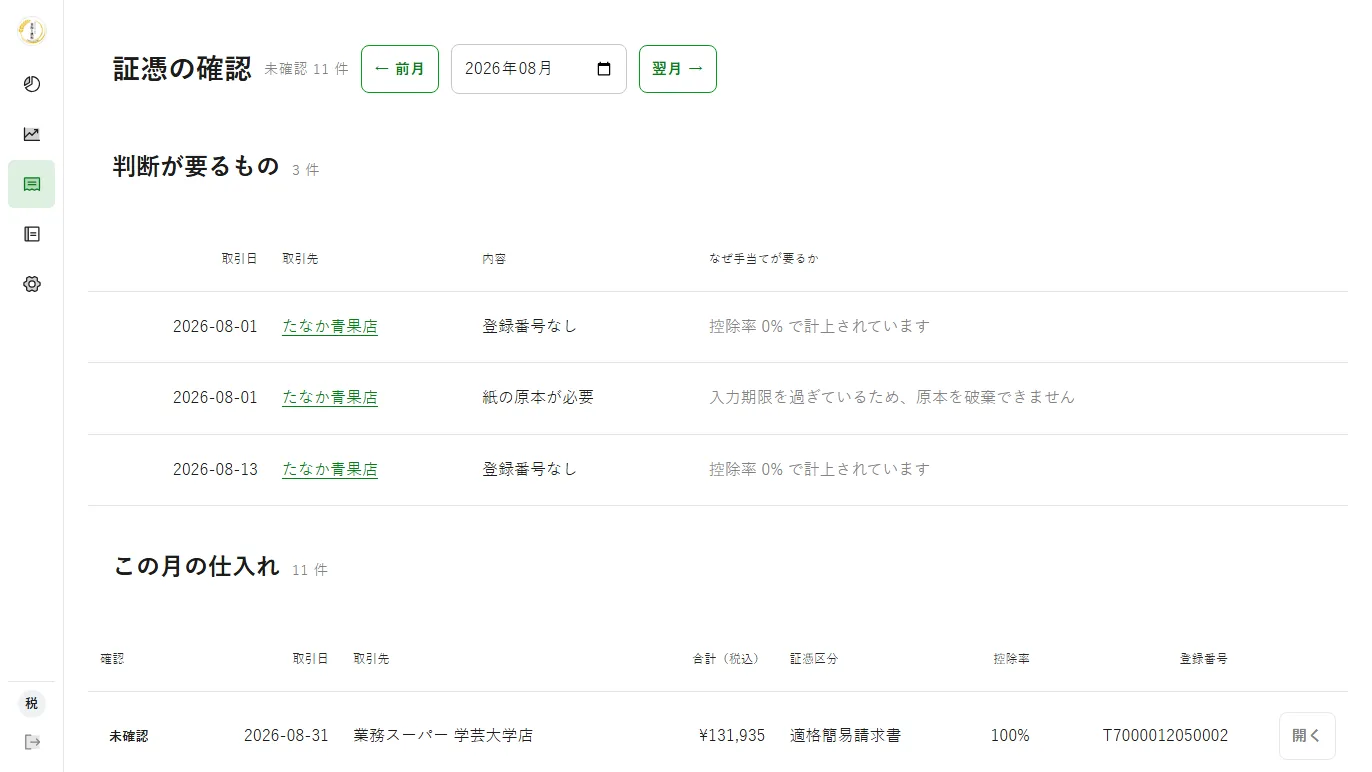Image resolution: width=1372 pixels, height=772 pixels.
Task: Open たなか青果店 link in 紙の原本が必要 row
Action: (x=330, y=398)
